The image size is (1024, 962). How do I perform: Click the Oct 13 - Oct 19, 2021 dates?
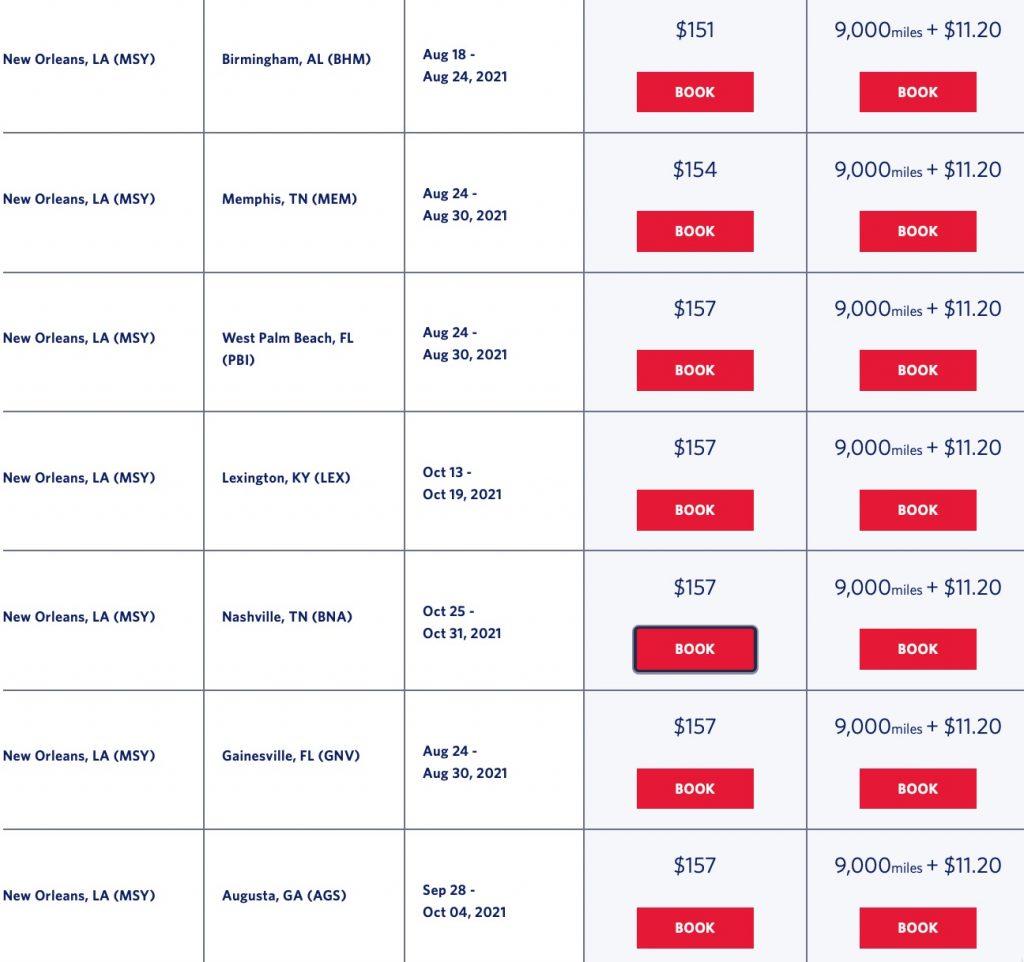point(462,483)
